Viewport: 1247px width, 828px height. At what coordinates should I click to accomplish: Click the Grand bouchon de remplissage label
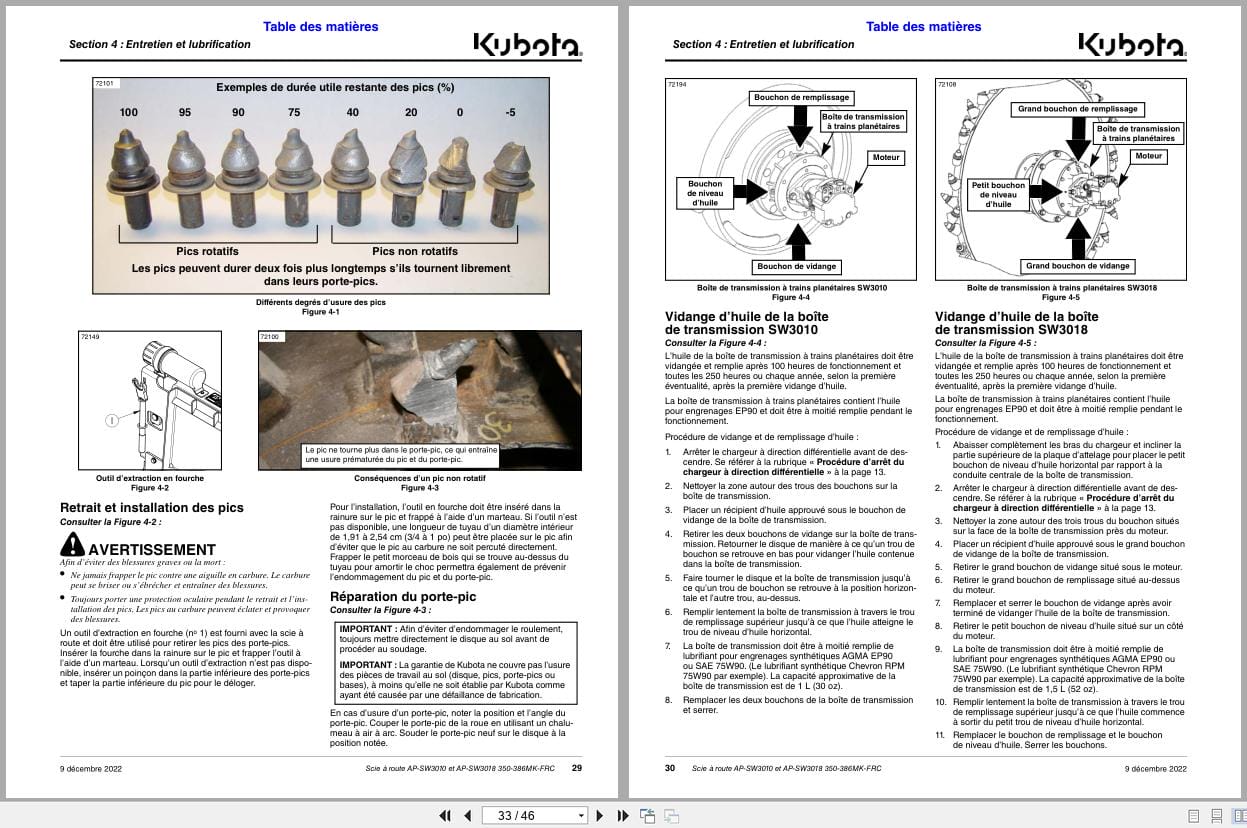1077,108
